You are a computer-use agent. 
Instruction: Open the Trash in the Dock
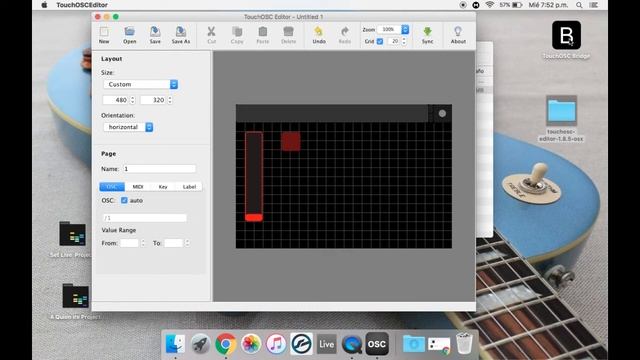pos(464,344)
